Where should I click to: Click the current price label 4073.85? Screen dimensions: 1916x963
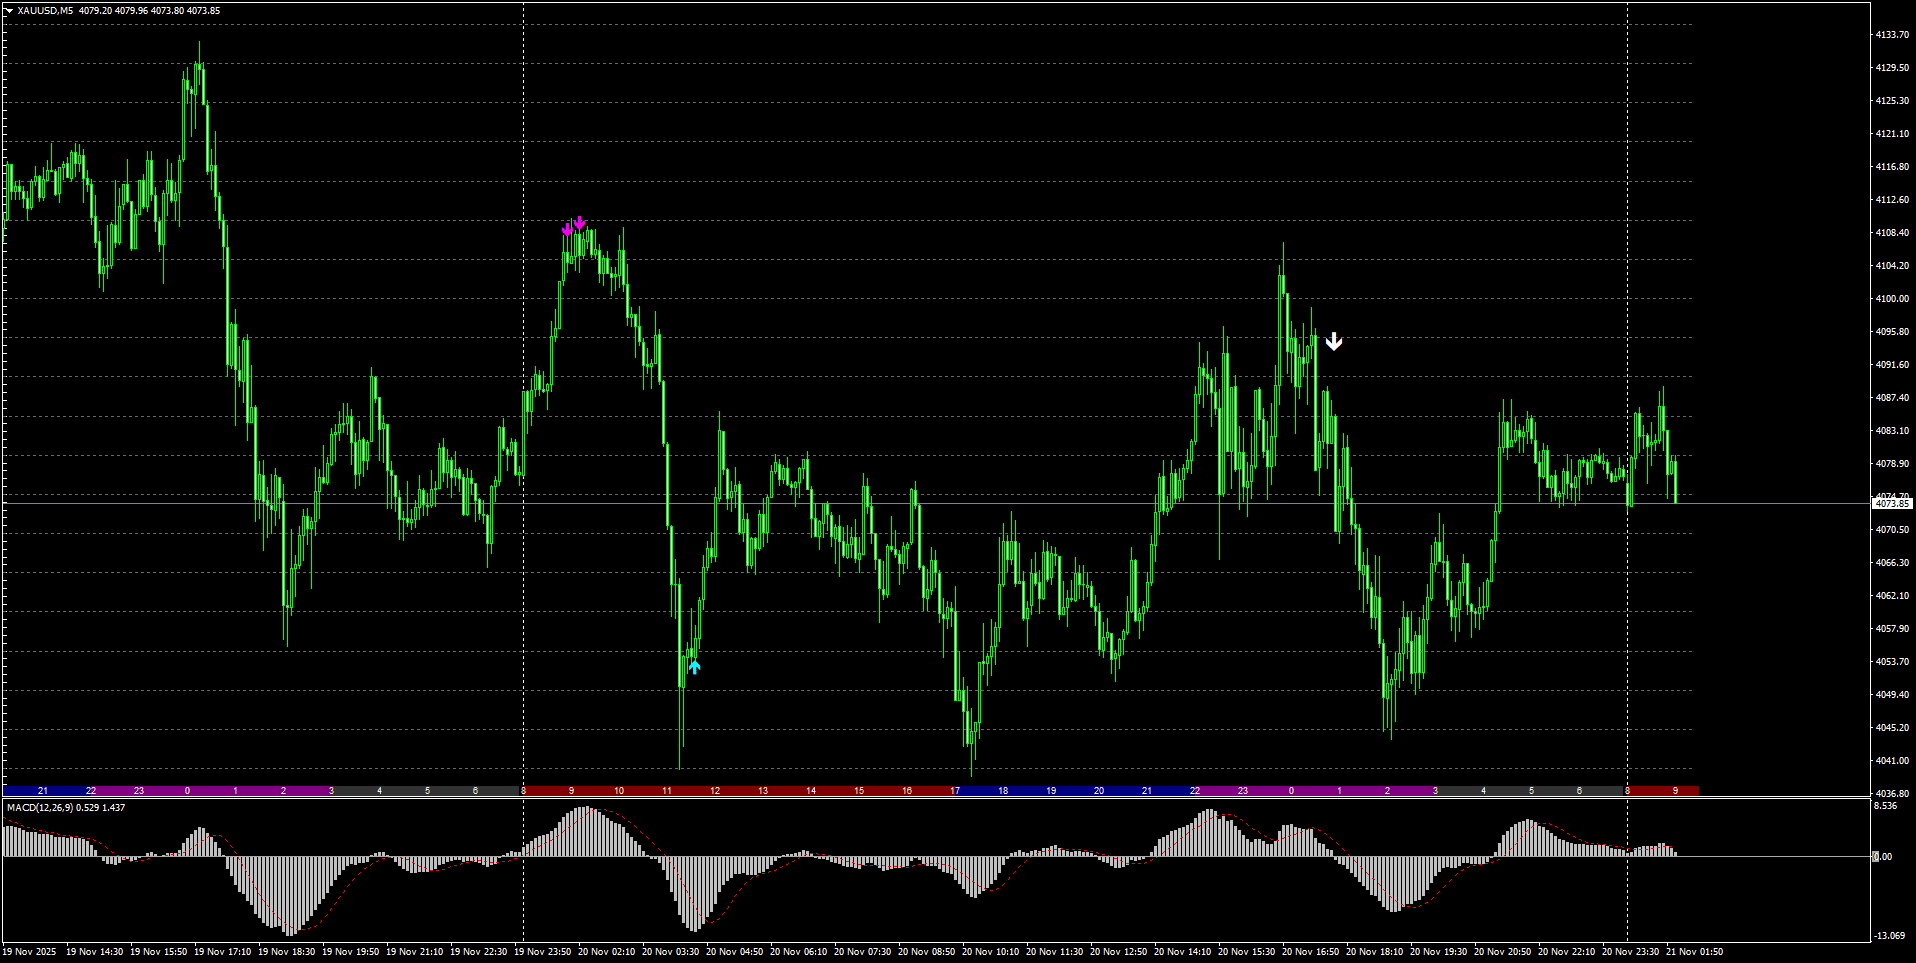(1891, 504)
